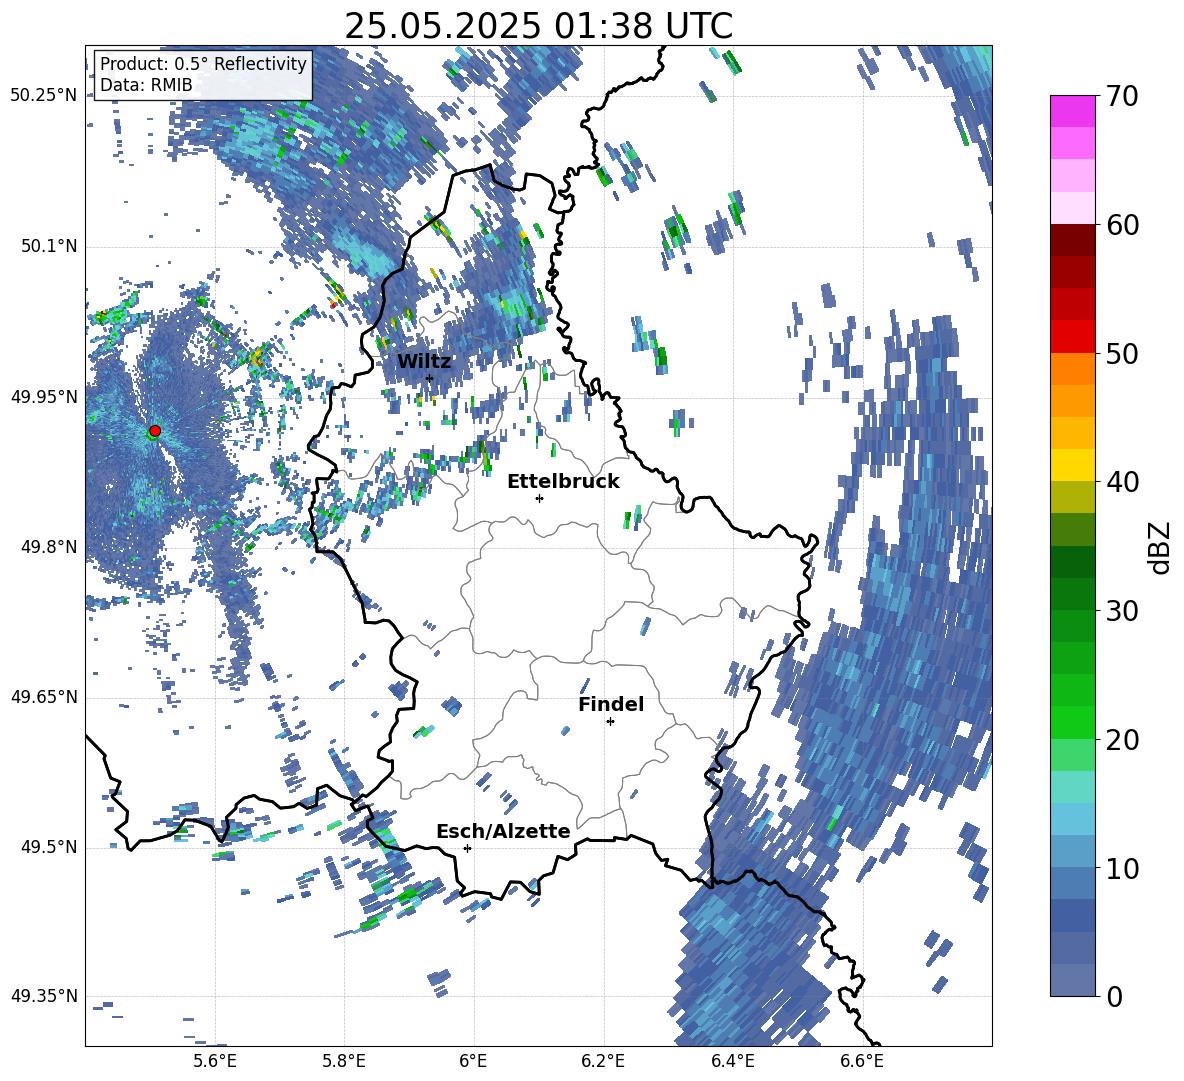Click the 0 value on colorbar
The image size is (1184, 1081).
pos(1114,996)
